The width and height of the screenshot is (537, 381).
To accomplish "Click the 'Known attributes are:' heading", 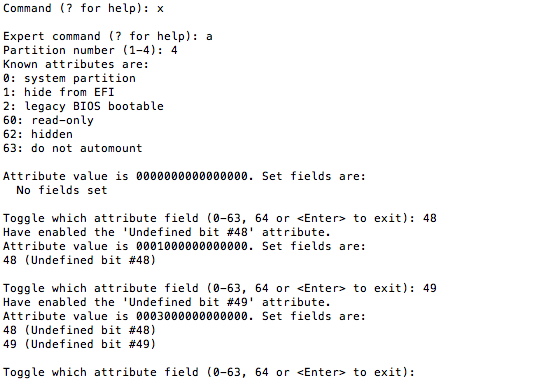I will tap(76, 65).
